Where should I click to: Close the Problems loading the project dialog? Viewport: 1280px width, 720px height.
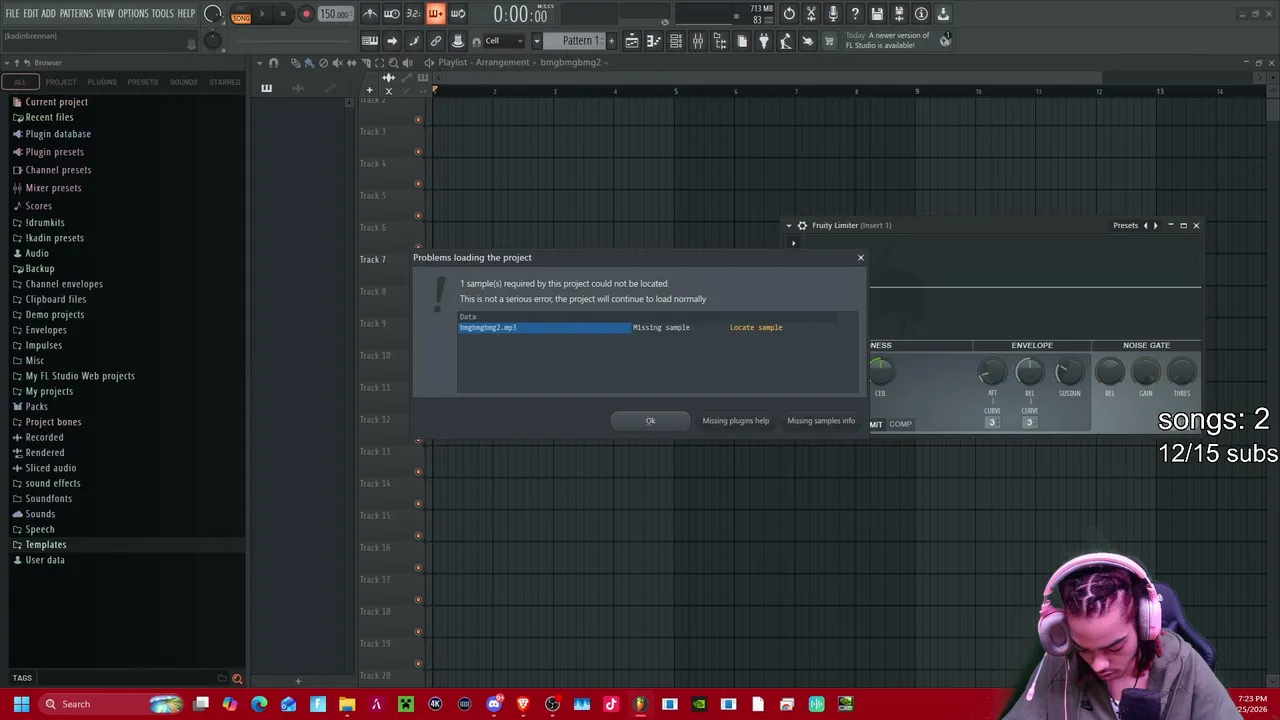coord(860,258)
